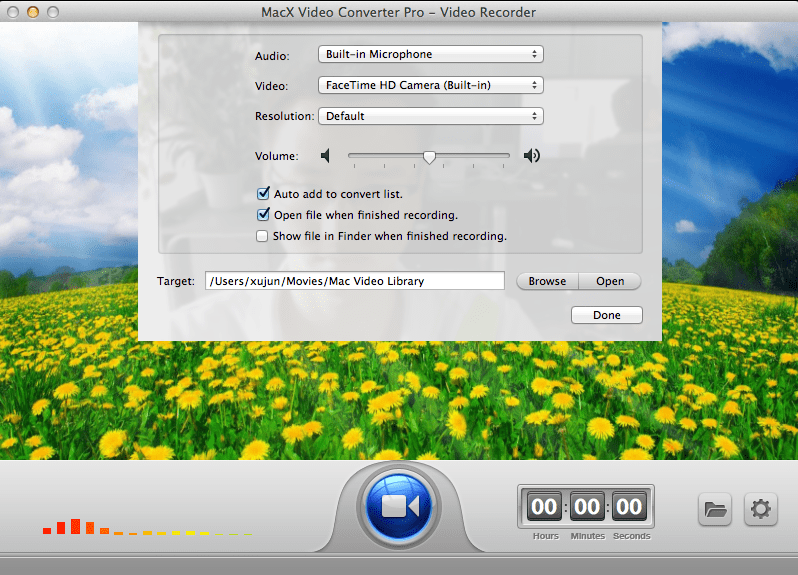Open recorder settings gear icon

[x=760, y=509]
